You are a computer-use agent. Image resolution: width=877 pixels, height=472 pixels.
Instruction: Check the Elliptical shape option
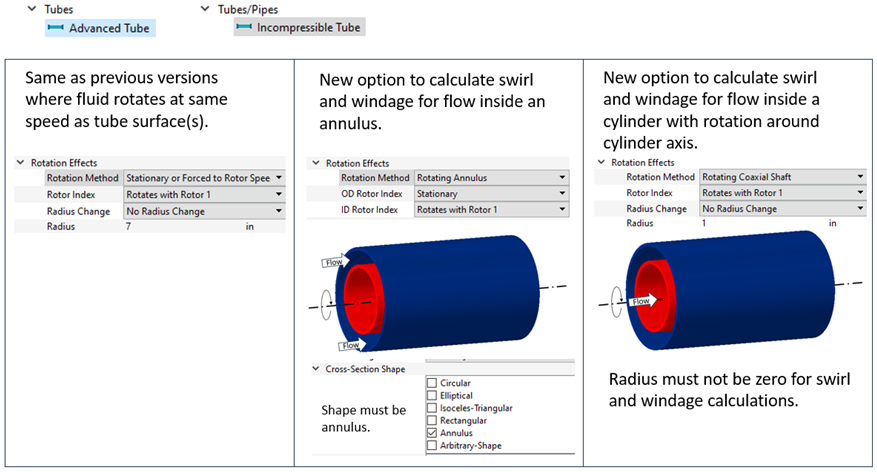(x=431, y=396)
